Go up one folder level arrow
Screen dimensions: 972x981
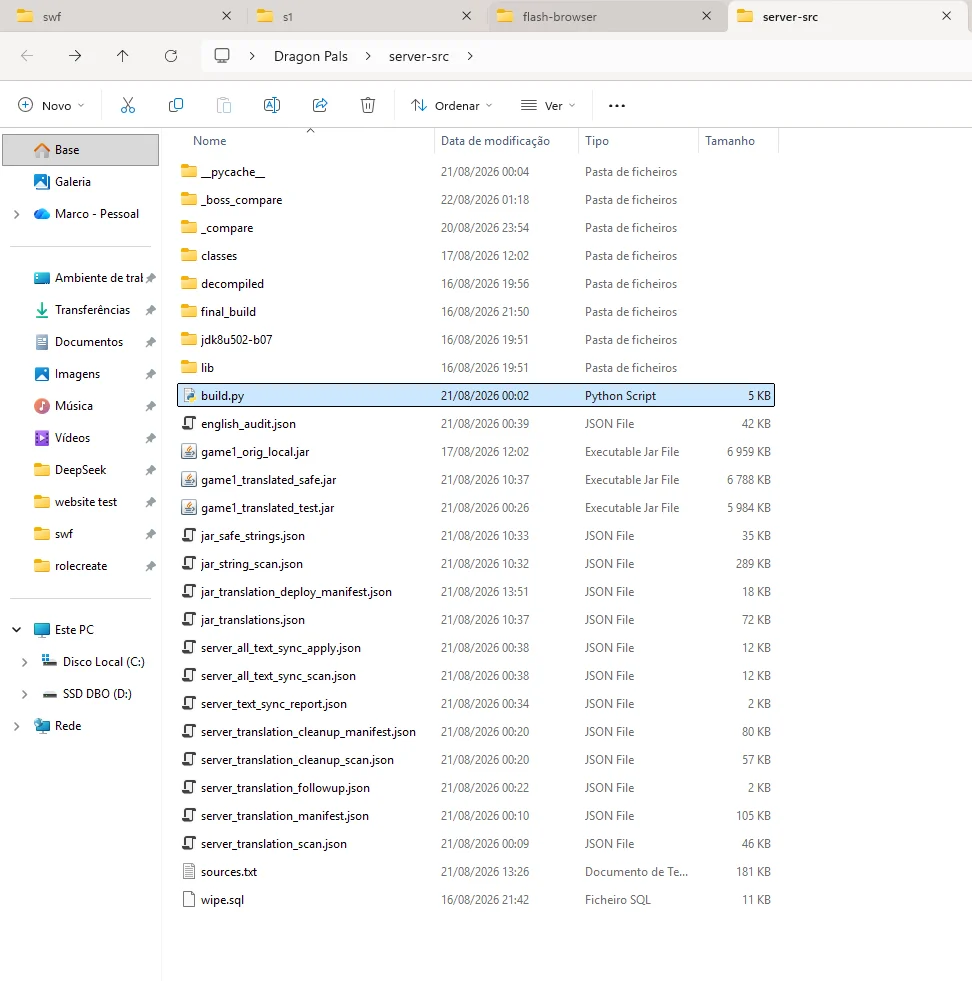[123, 56]
